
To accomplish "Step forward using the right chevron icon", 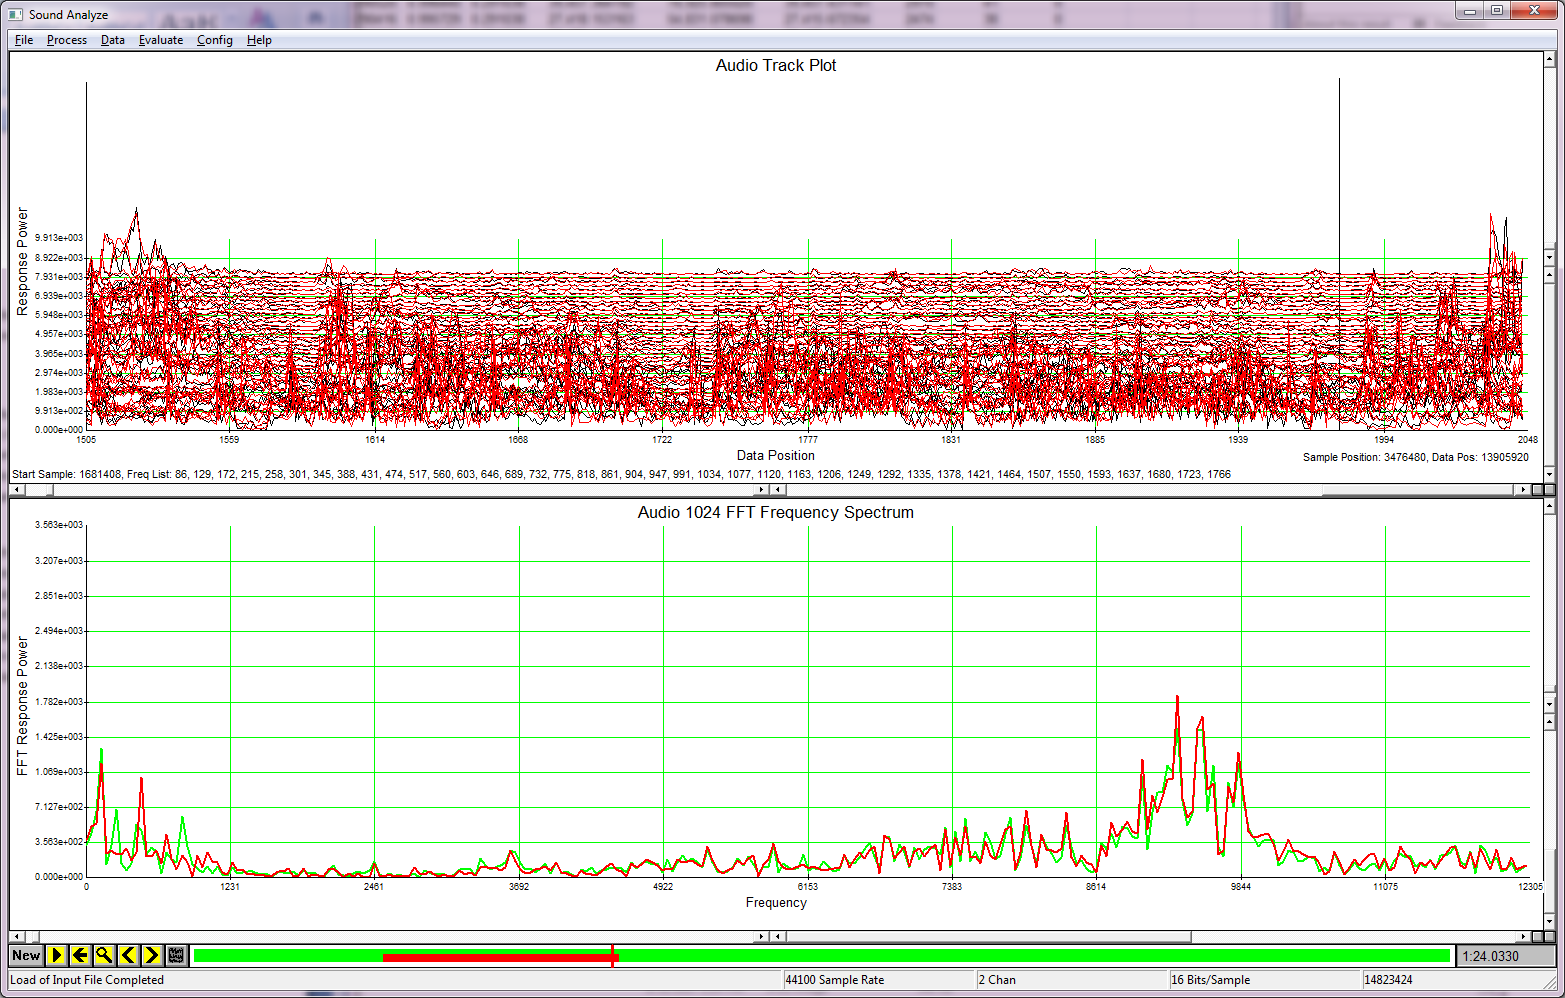I will tap(152, 955).
